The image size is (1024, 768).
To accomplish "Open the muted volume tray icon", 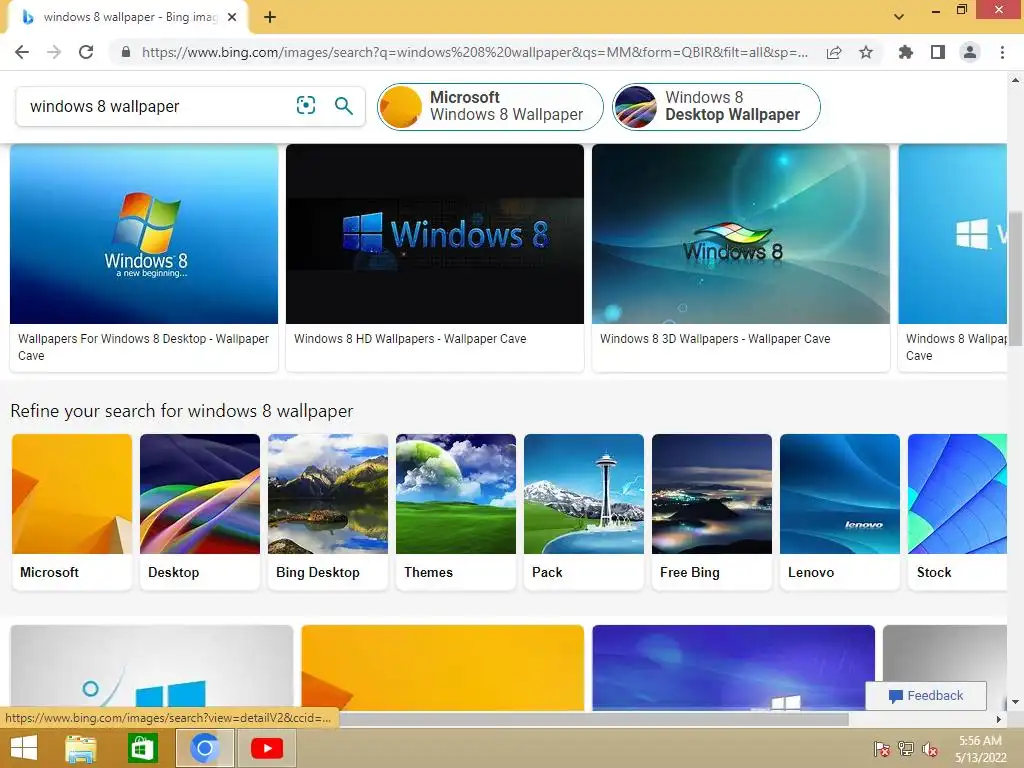I will tap(930, 748).
